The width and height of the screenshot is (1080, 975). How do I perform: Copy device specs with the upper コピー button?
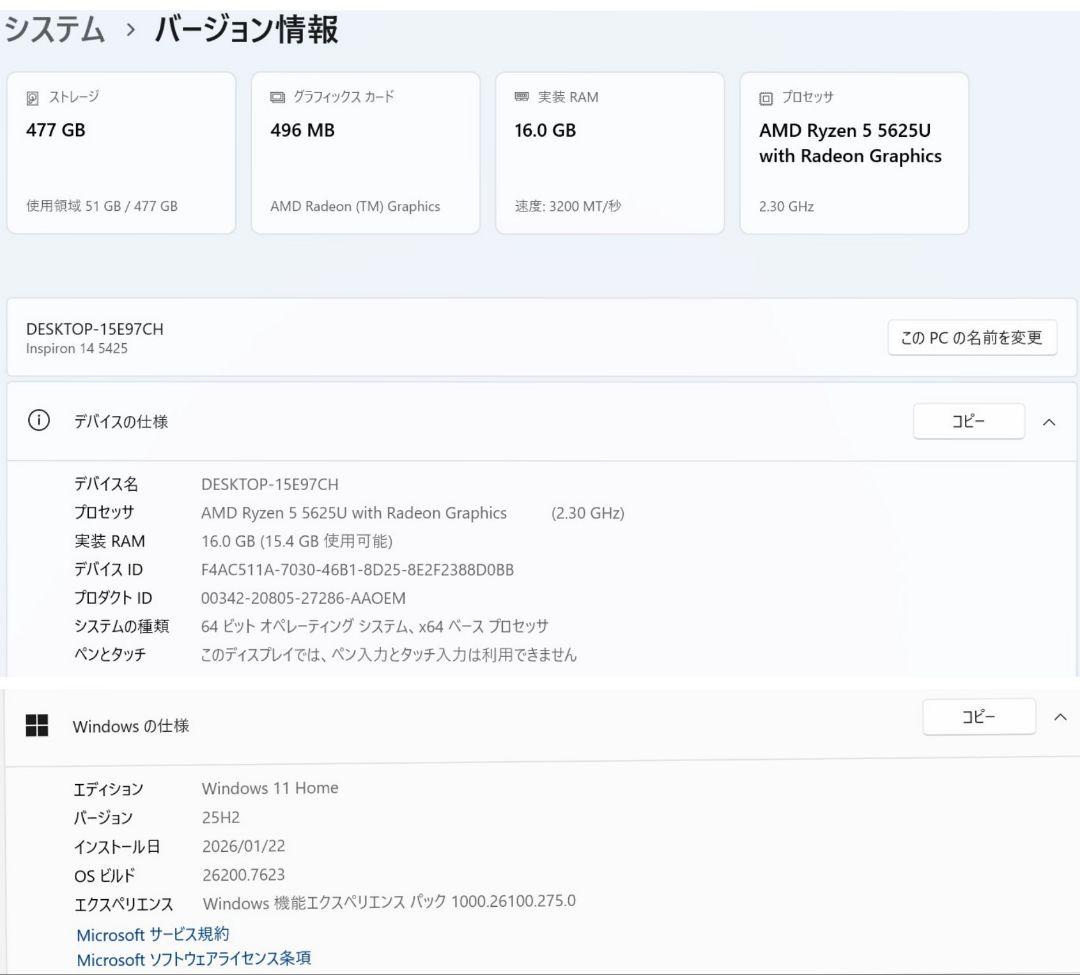click(968, 421)
